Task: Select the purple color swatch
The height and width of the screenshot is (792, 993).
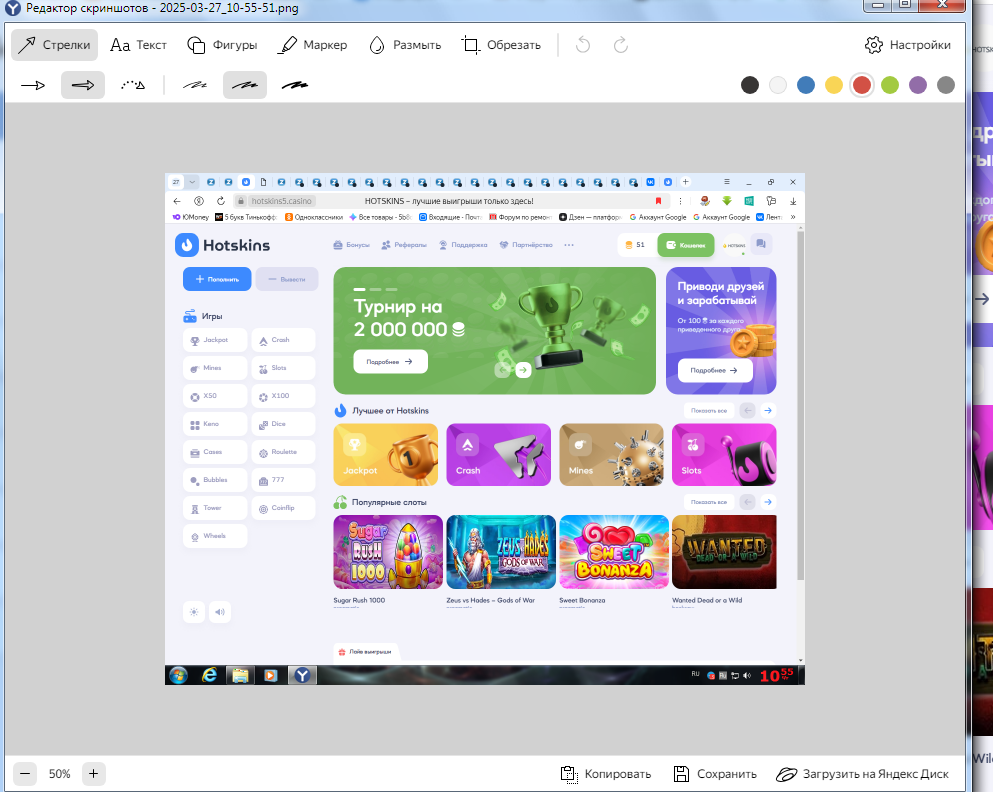Action: [x=918, y=85]
